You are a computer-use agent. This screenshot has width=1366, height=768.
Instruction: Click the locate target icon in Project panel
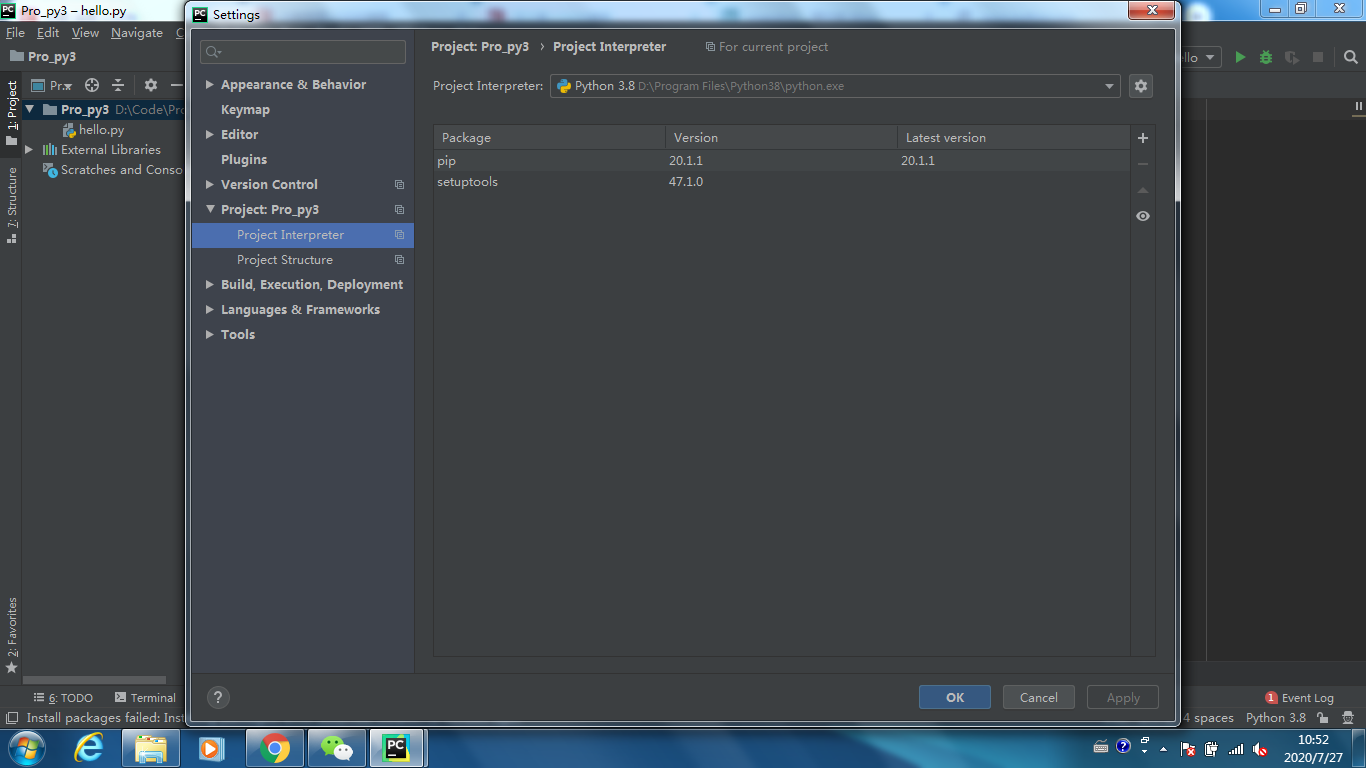(x=92, y=86)
